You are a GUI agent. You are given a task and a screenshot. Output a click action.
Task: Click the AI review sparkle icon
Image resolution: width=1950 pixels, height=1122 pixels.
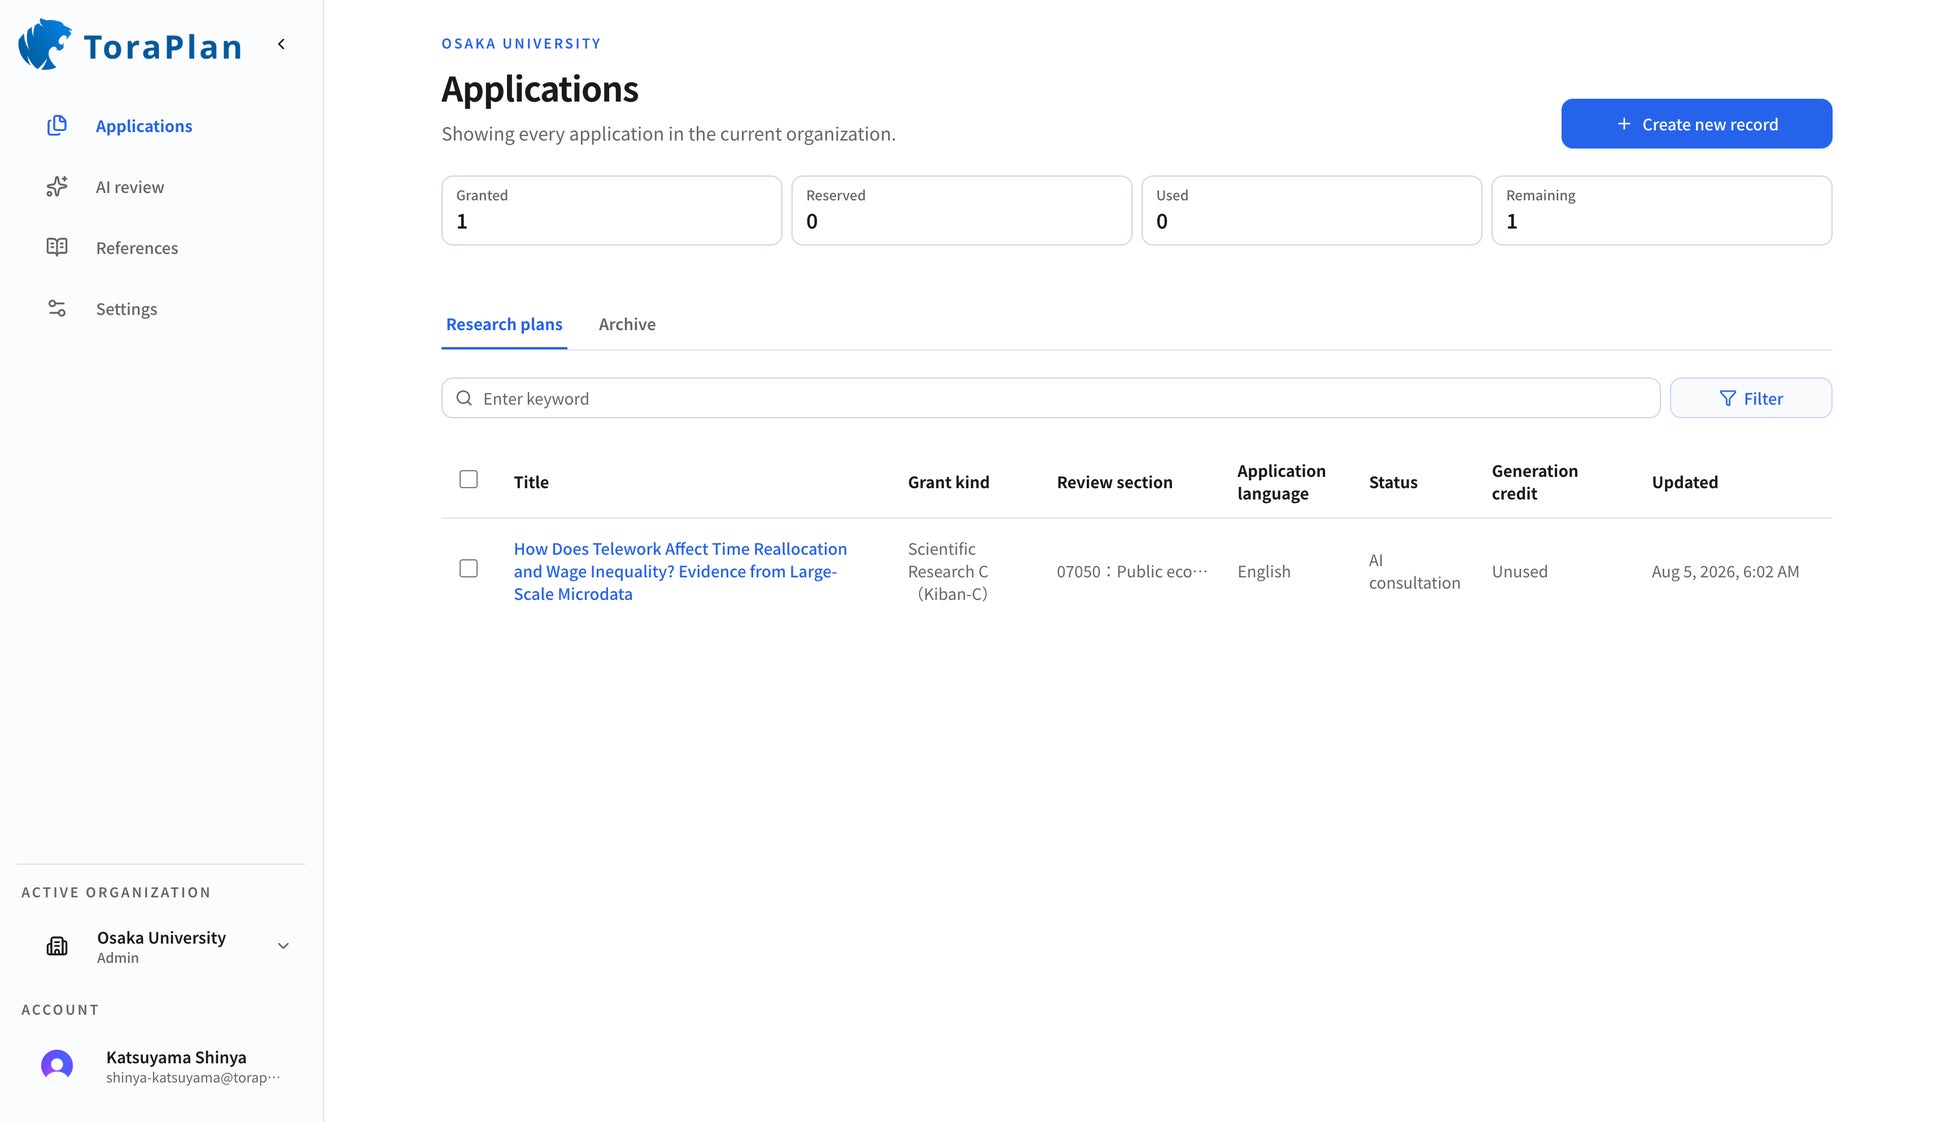[x=57, y=186]
